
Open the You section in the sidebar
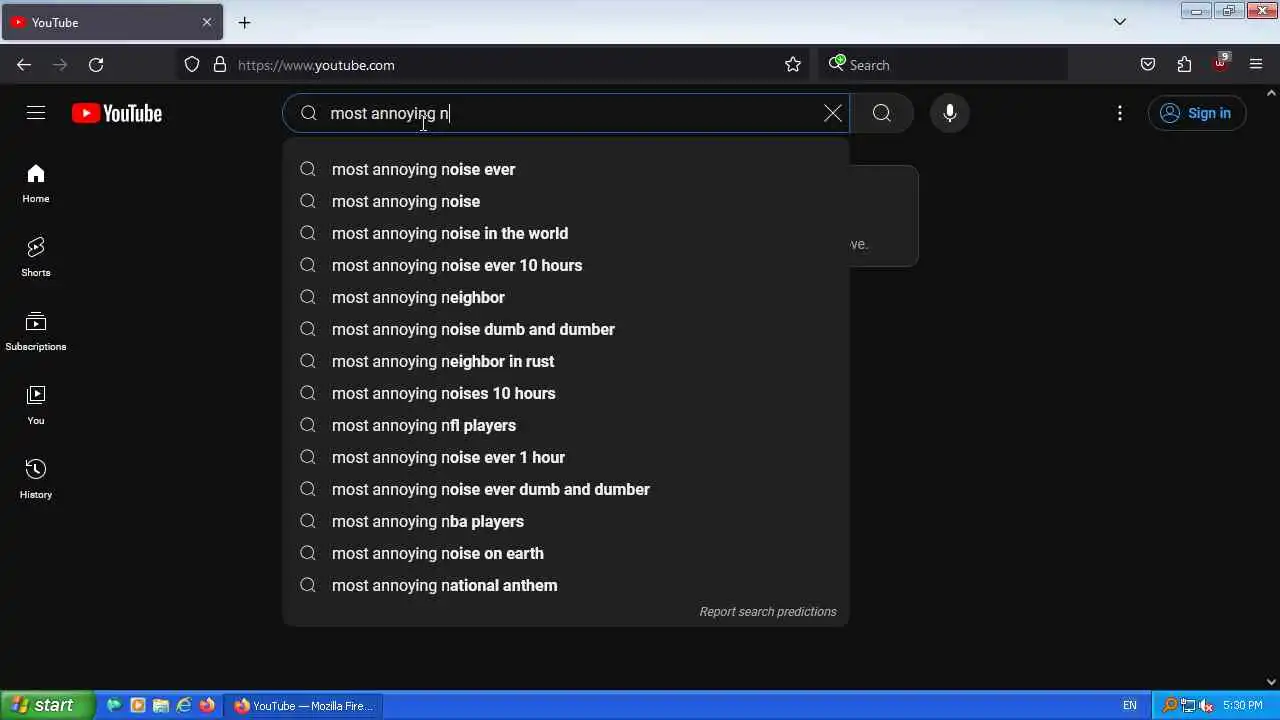click(36, 406)
